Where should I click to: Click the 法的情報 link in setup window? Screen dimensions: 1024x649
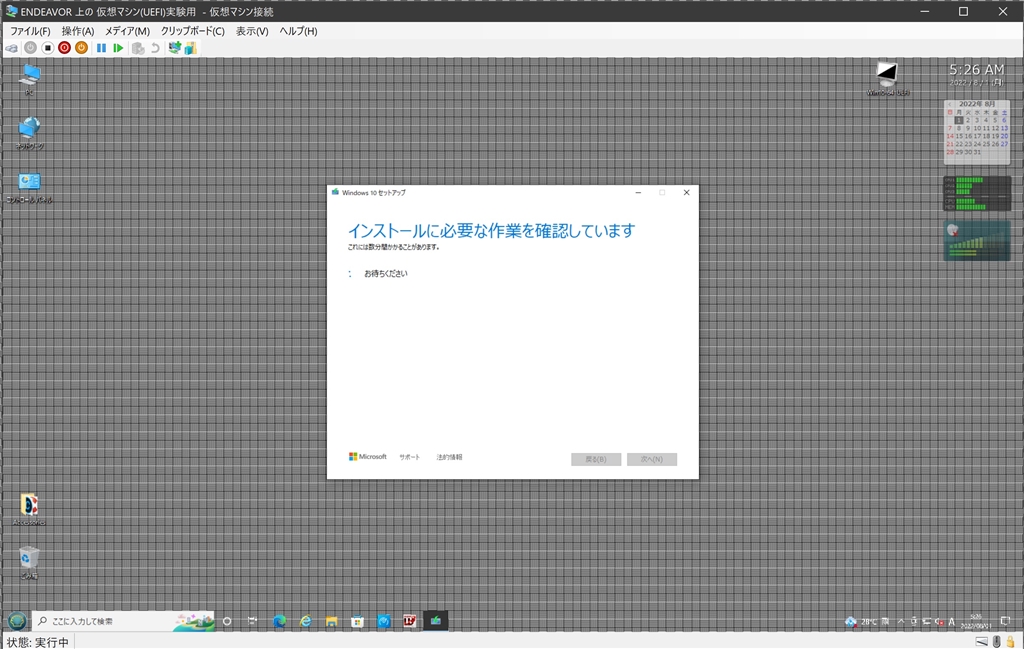(449, 457)
